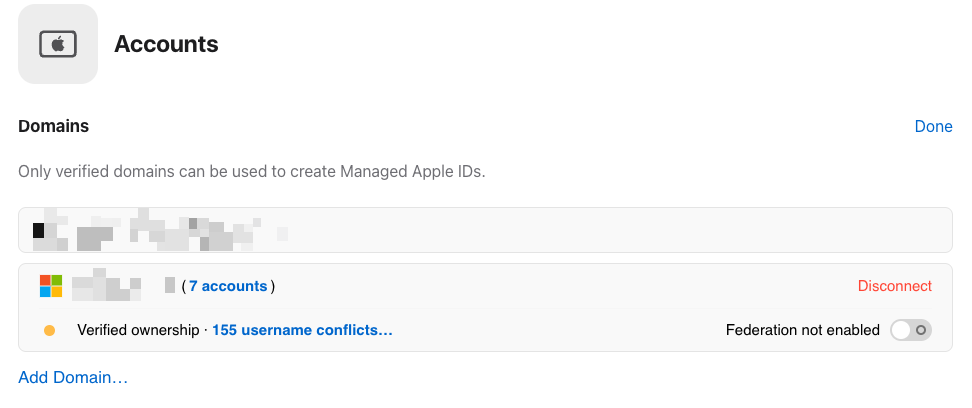The width and height of the screenshot is (972, 408).
Task: Click the Accounts page heading
Action: (166, 44)
